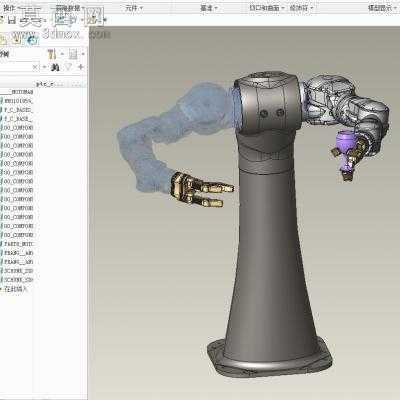Viewport: 400px width, 400px height.
Task: Select the MM0101054 component in model tree
Action: [17, 101]
